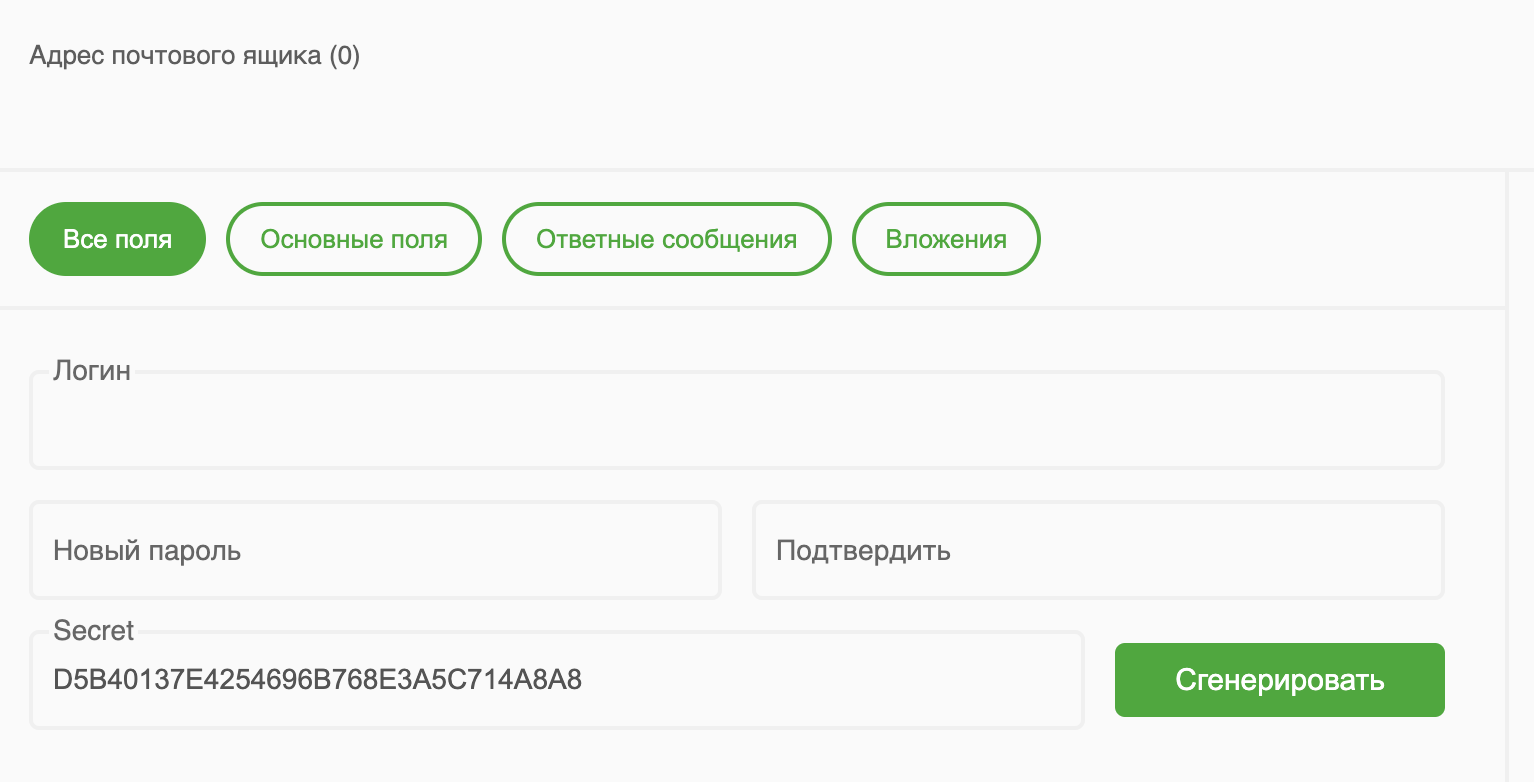Activate the "Все поля" filter pill
Image resolution: width=1534 pixels, height=782 pixels.
pyautogui.click(x=117, y=238)
